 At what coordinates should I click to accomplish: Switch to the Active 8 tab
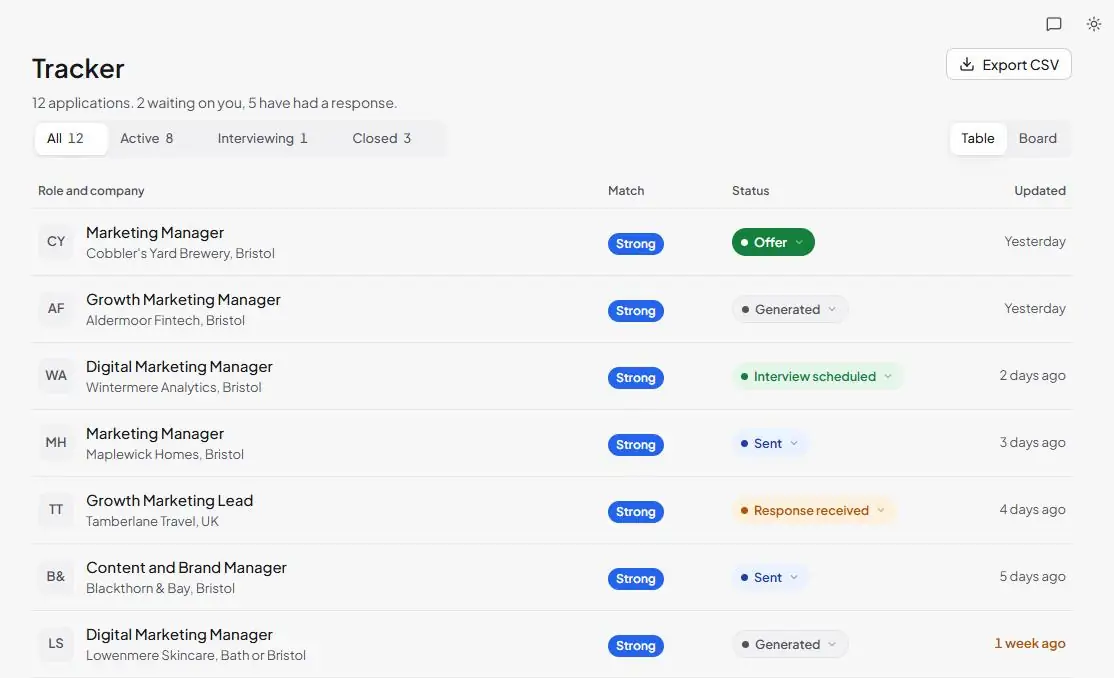pyautogui.click(x=146, y=139)
